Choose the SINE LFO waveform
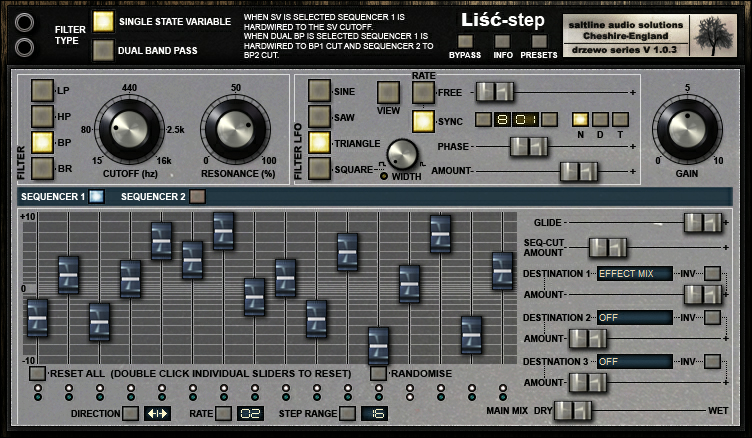Screen dimensions: 752x438 click(319, 91)
